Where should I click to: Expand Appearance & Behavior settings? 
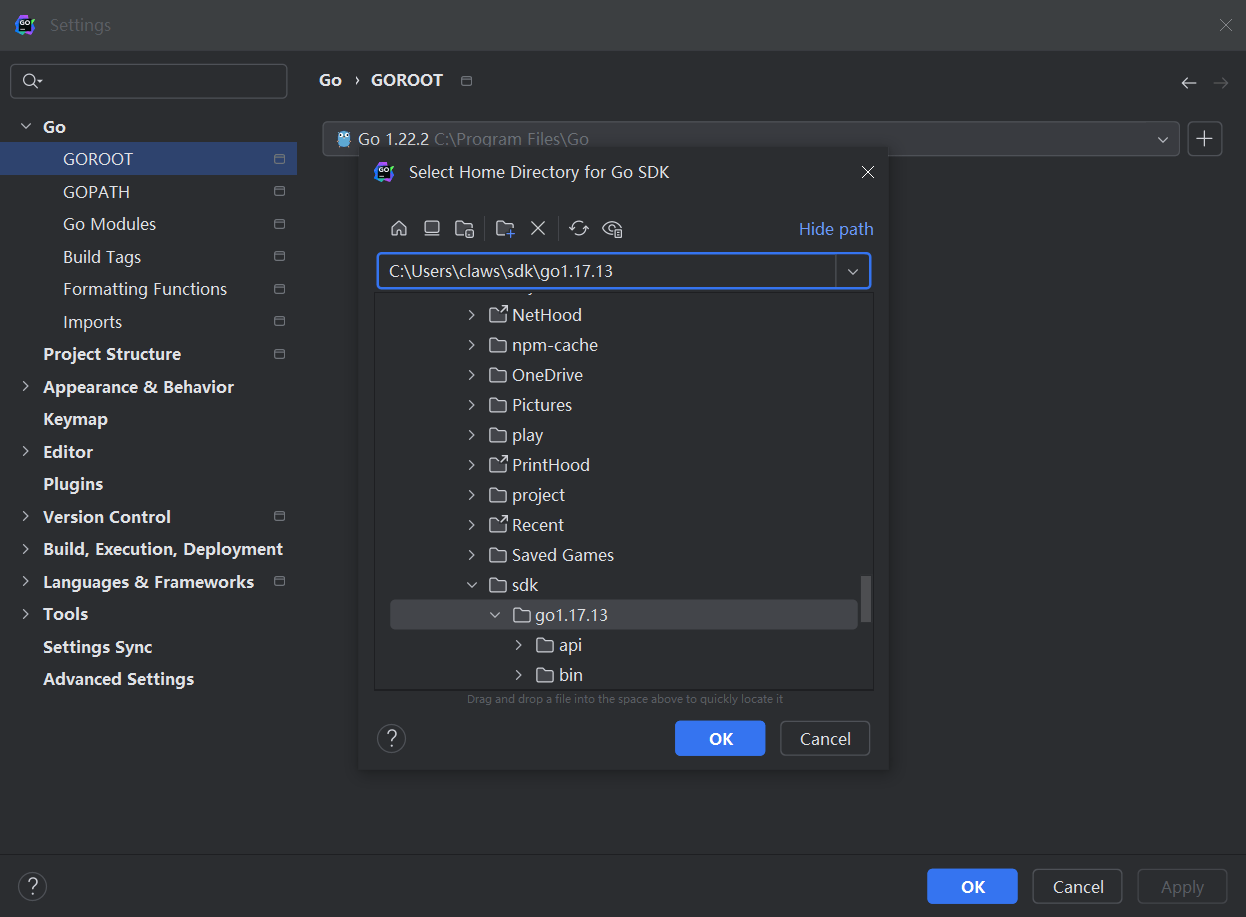(25, 387)
